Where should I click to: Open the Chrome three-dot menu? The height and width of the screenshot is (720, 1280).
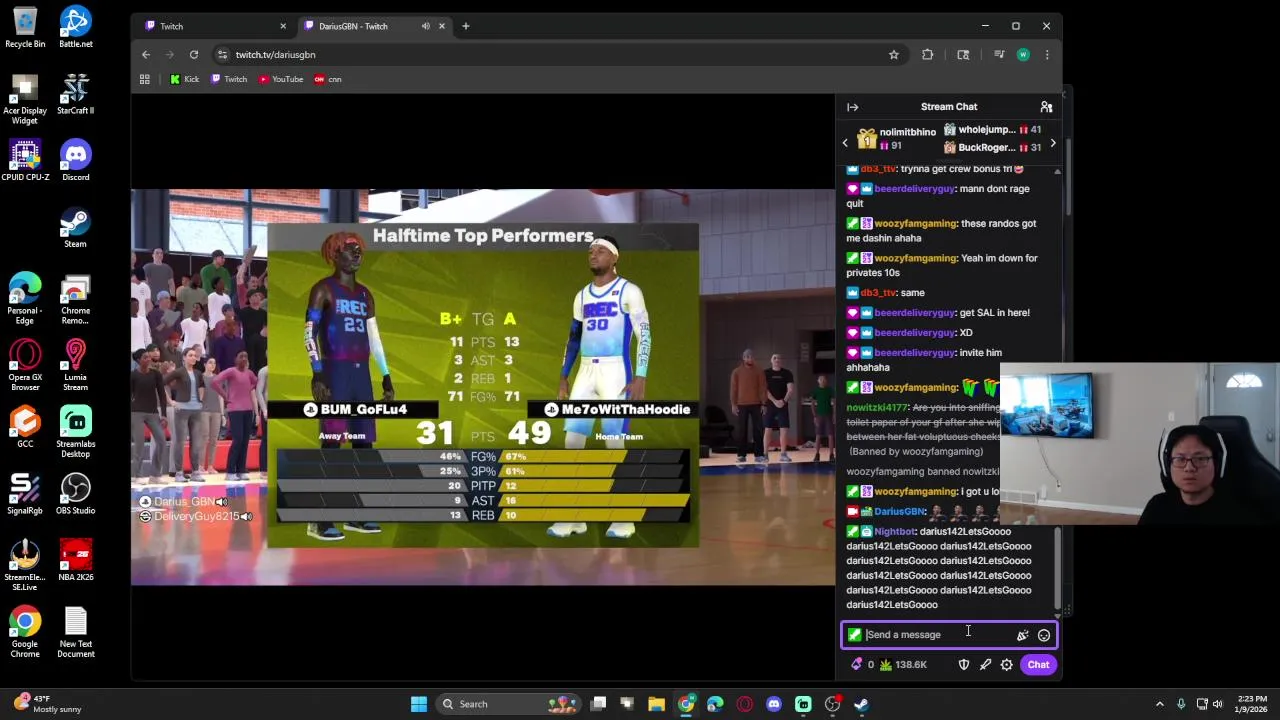pos(1047,55)
